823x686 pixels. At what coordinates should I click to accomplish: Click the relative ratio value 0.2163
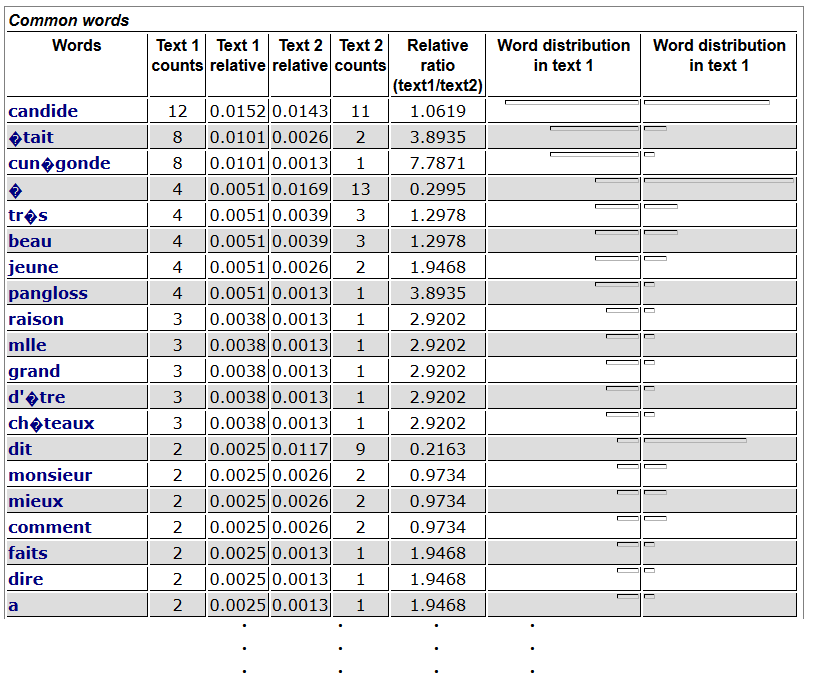coord(438,449)
